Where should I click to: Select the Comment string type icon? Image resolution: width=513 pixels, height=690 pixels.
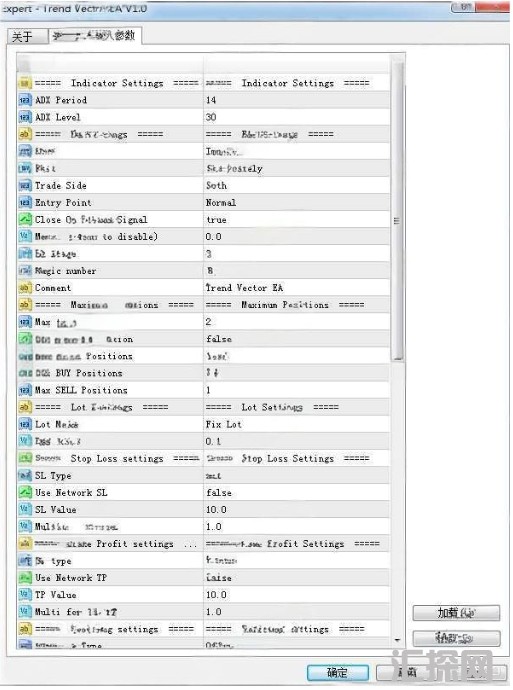25,288
